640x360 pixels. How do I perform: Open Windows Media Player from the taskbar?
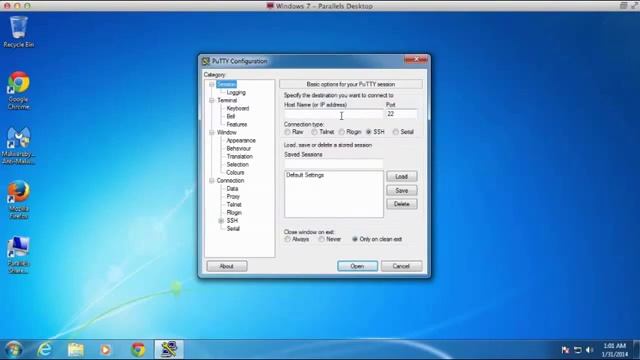(106, 350)
